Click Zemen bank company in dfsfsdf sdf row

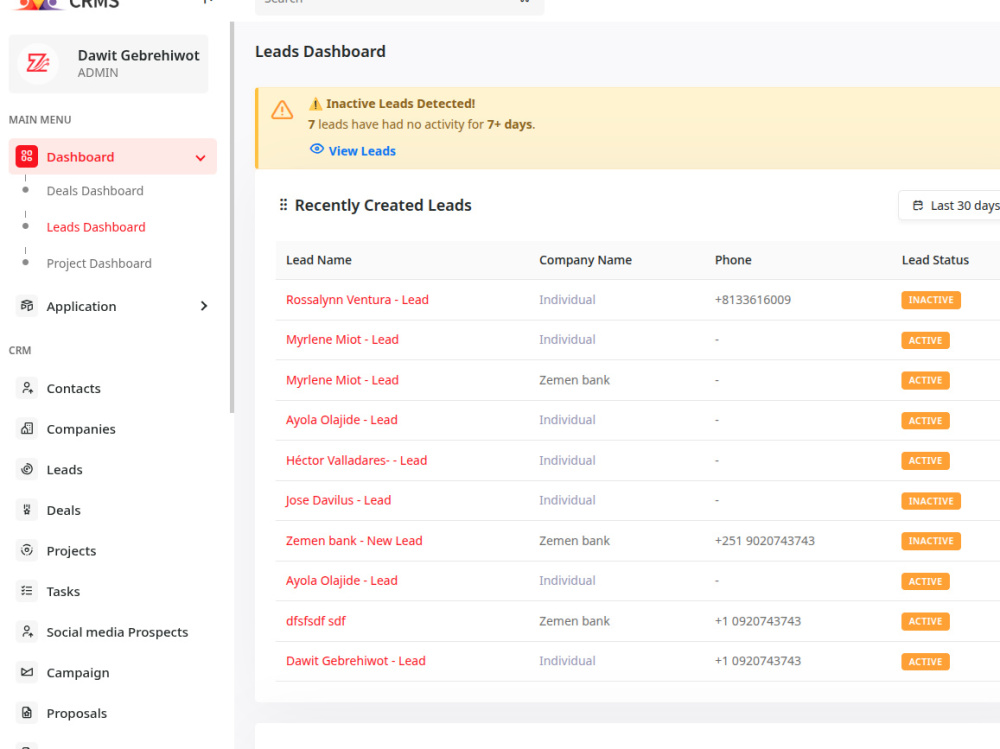point(574,621)
